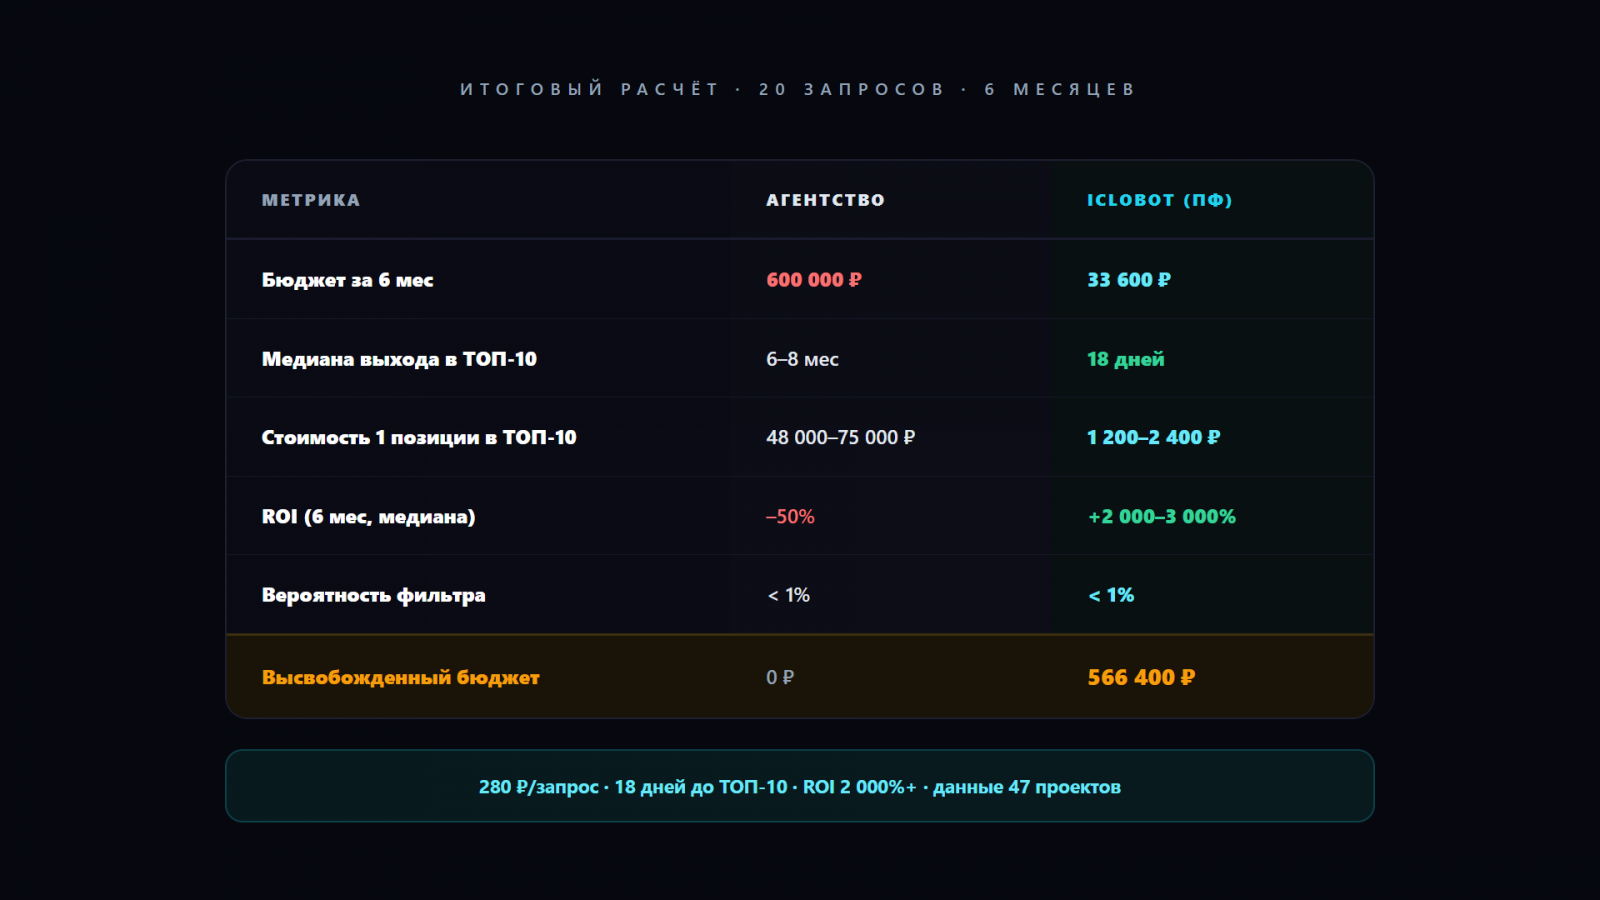Select the green "18 дней" value
1600x900 pixels.
click(x=1125, y=359)
